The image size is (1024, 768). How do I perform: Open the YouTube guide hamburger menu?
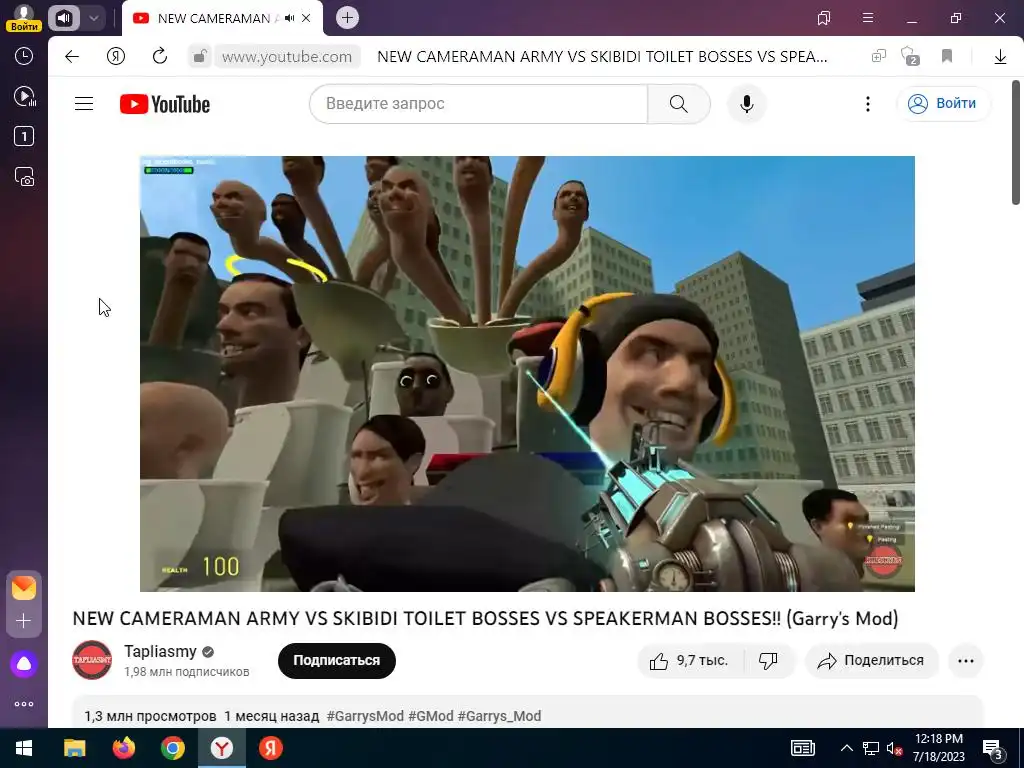point(84,104)
